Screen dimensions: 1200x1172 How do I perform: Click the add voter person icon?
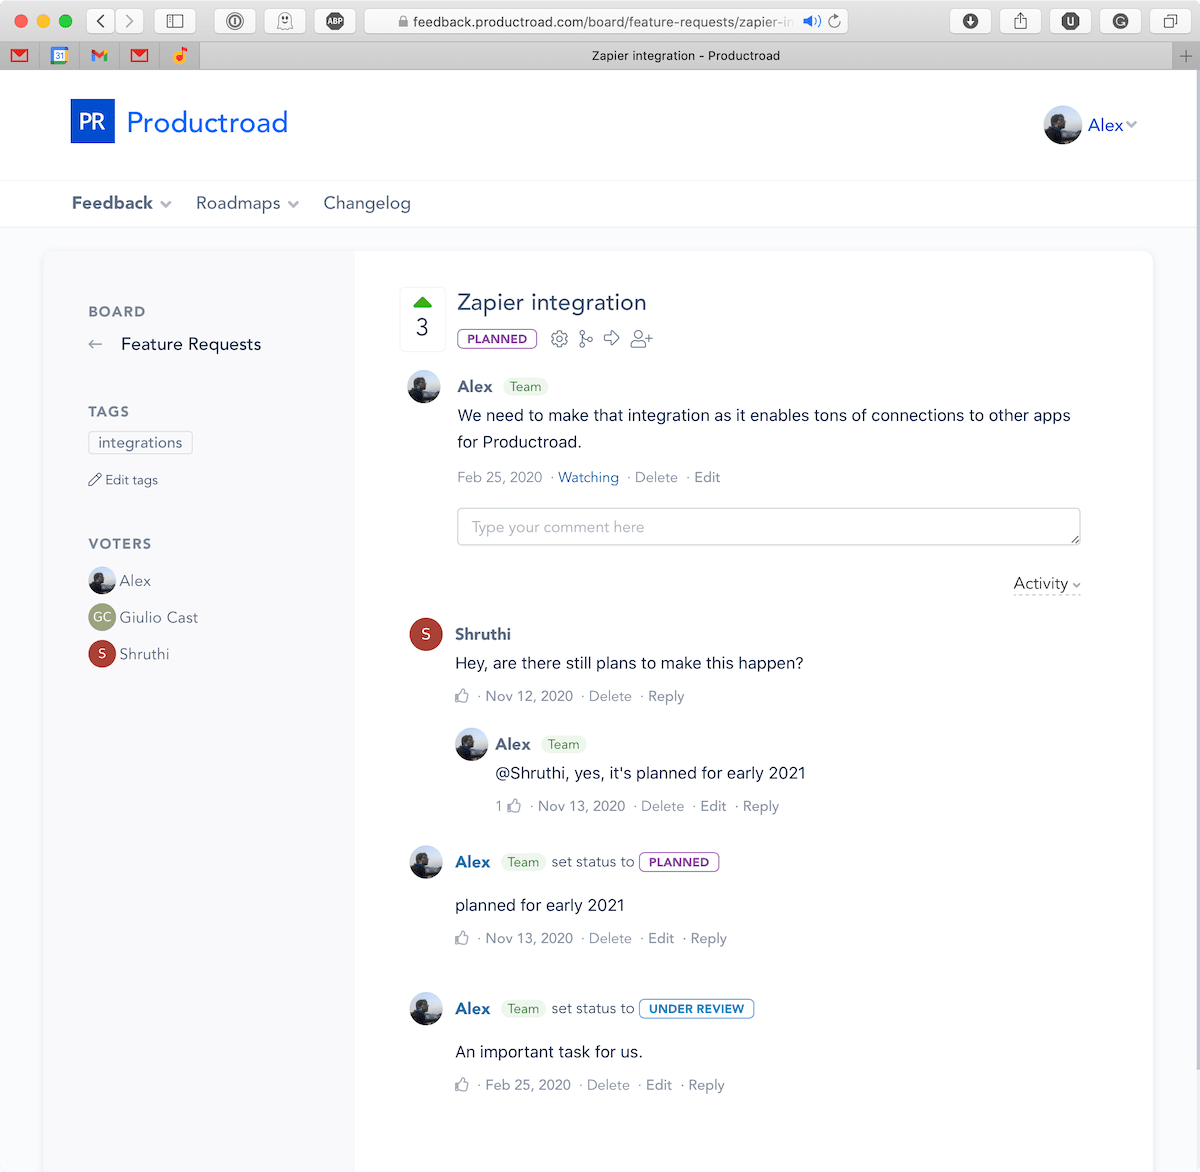pyautogui.click(x=641, y=339)
